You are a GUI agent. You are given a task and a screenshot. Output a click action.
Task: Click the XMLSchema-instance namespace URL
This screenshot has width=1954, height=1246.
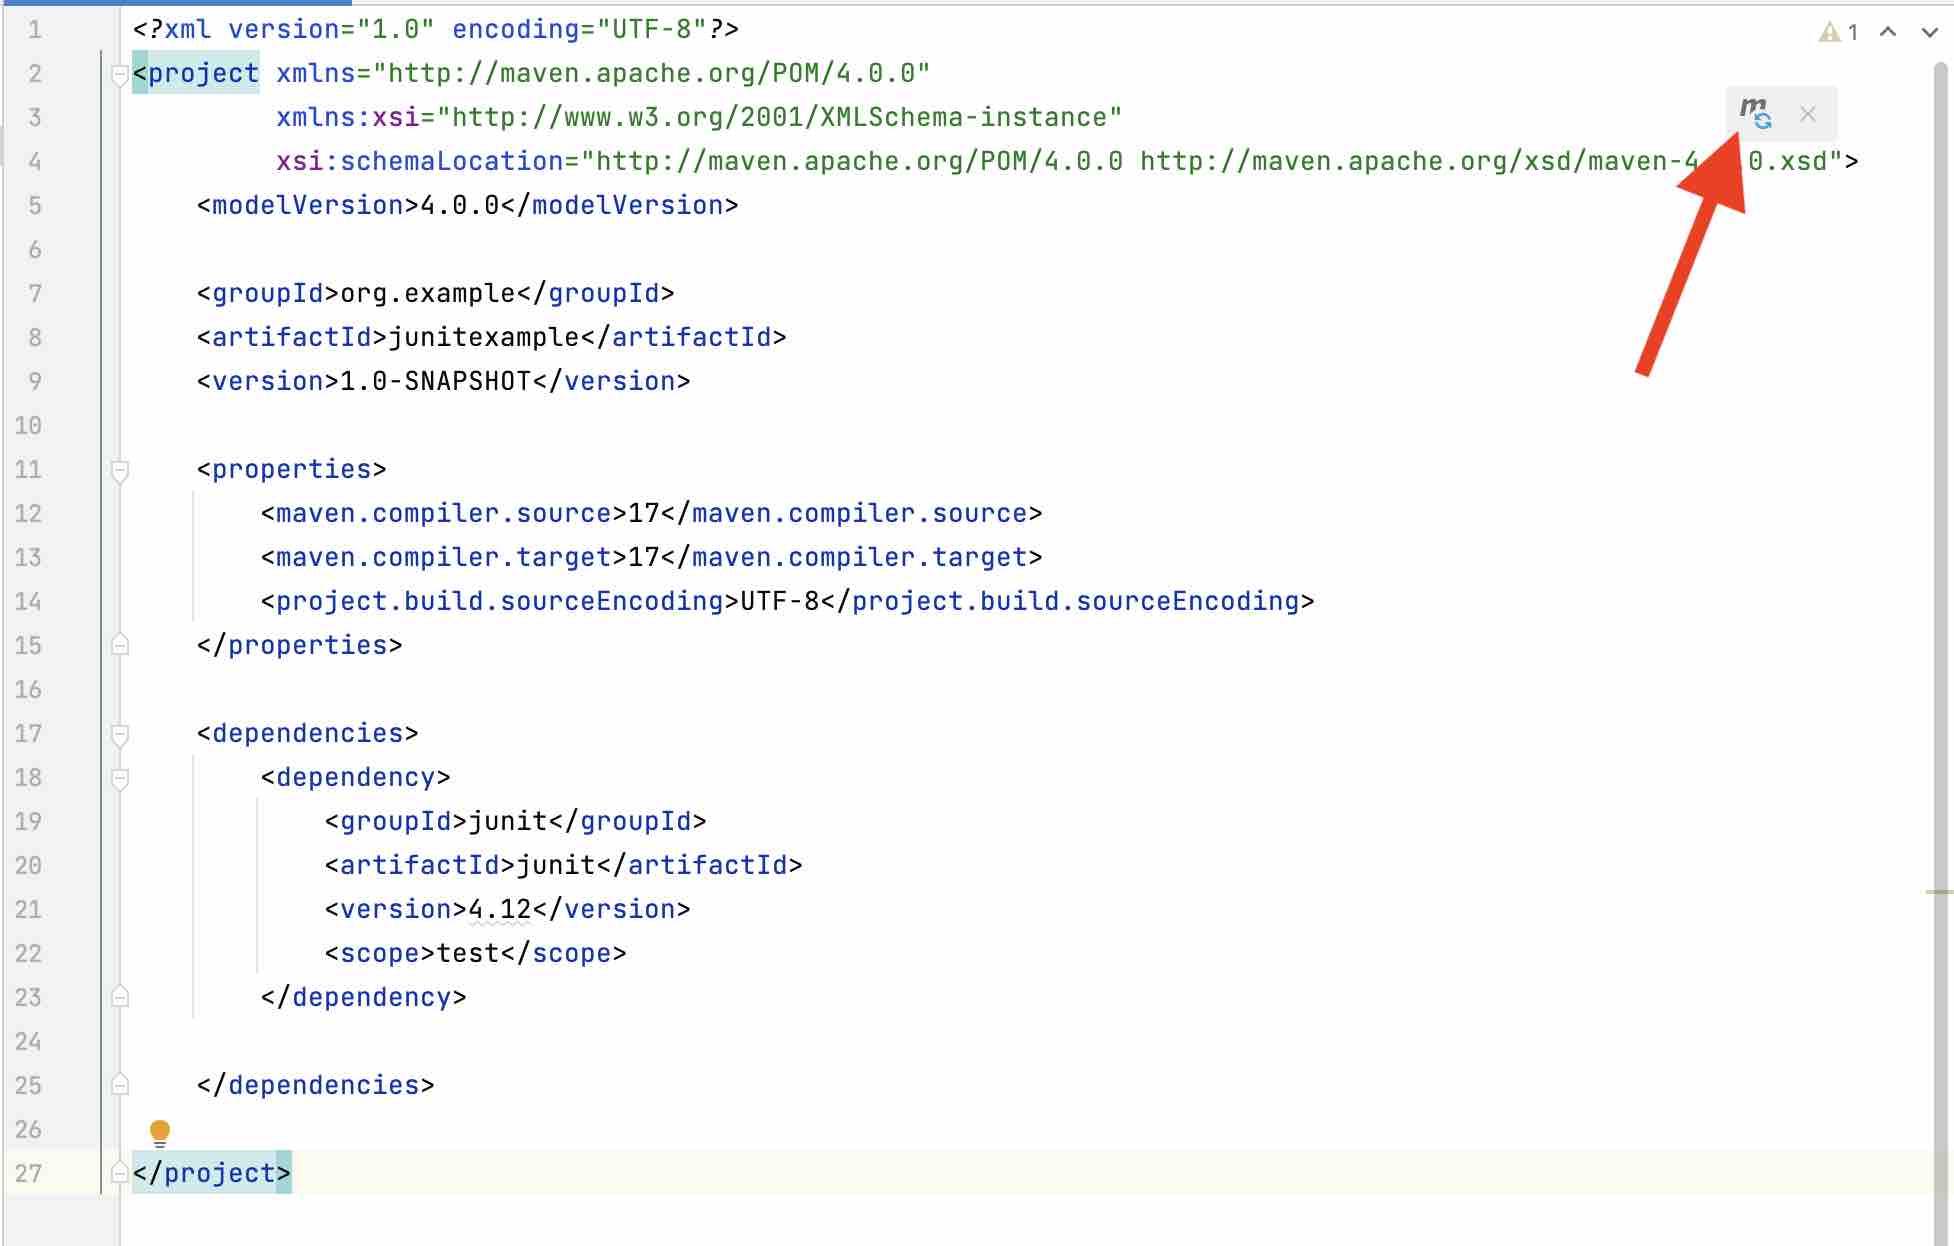pos(780,117)
